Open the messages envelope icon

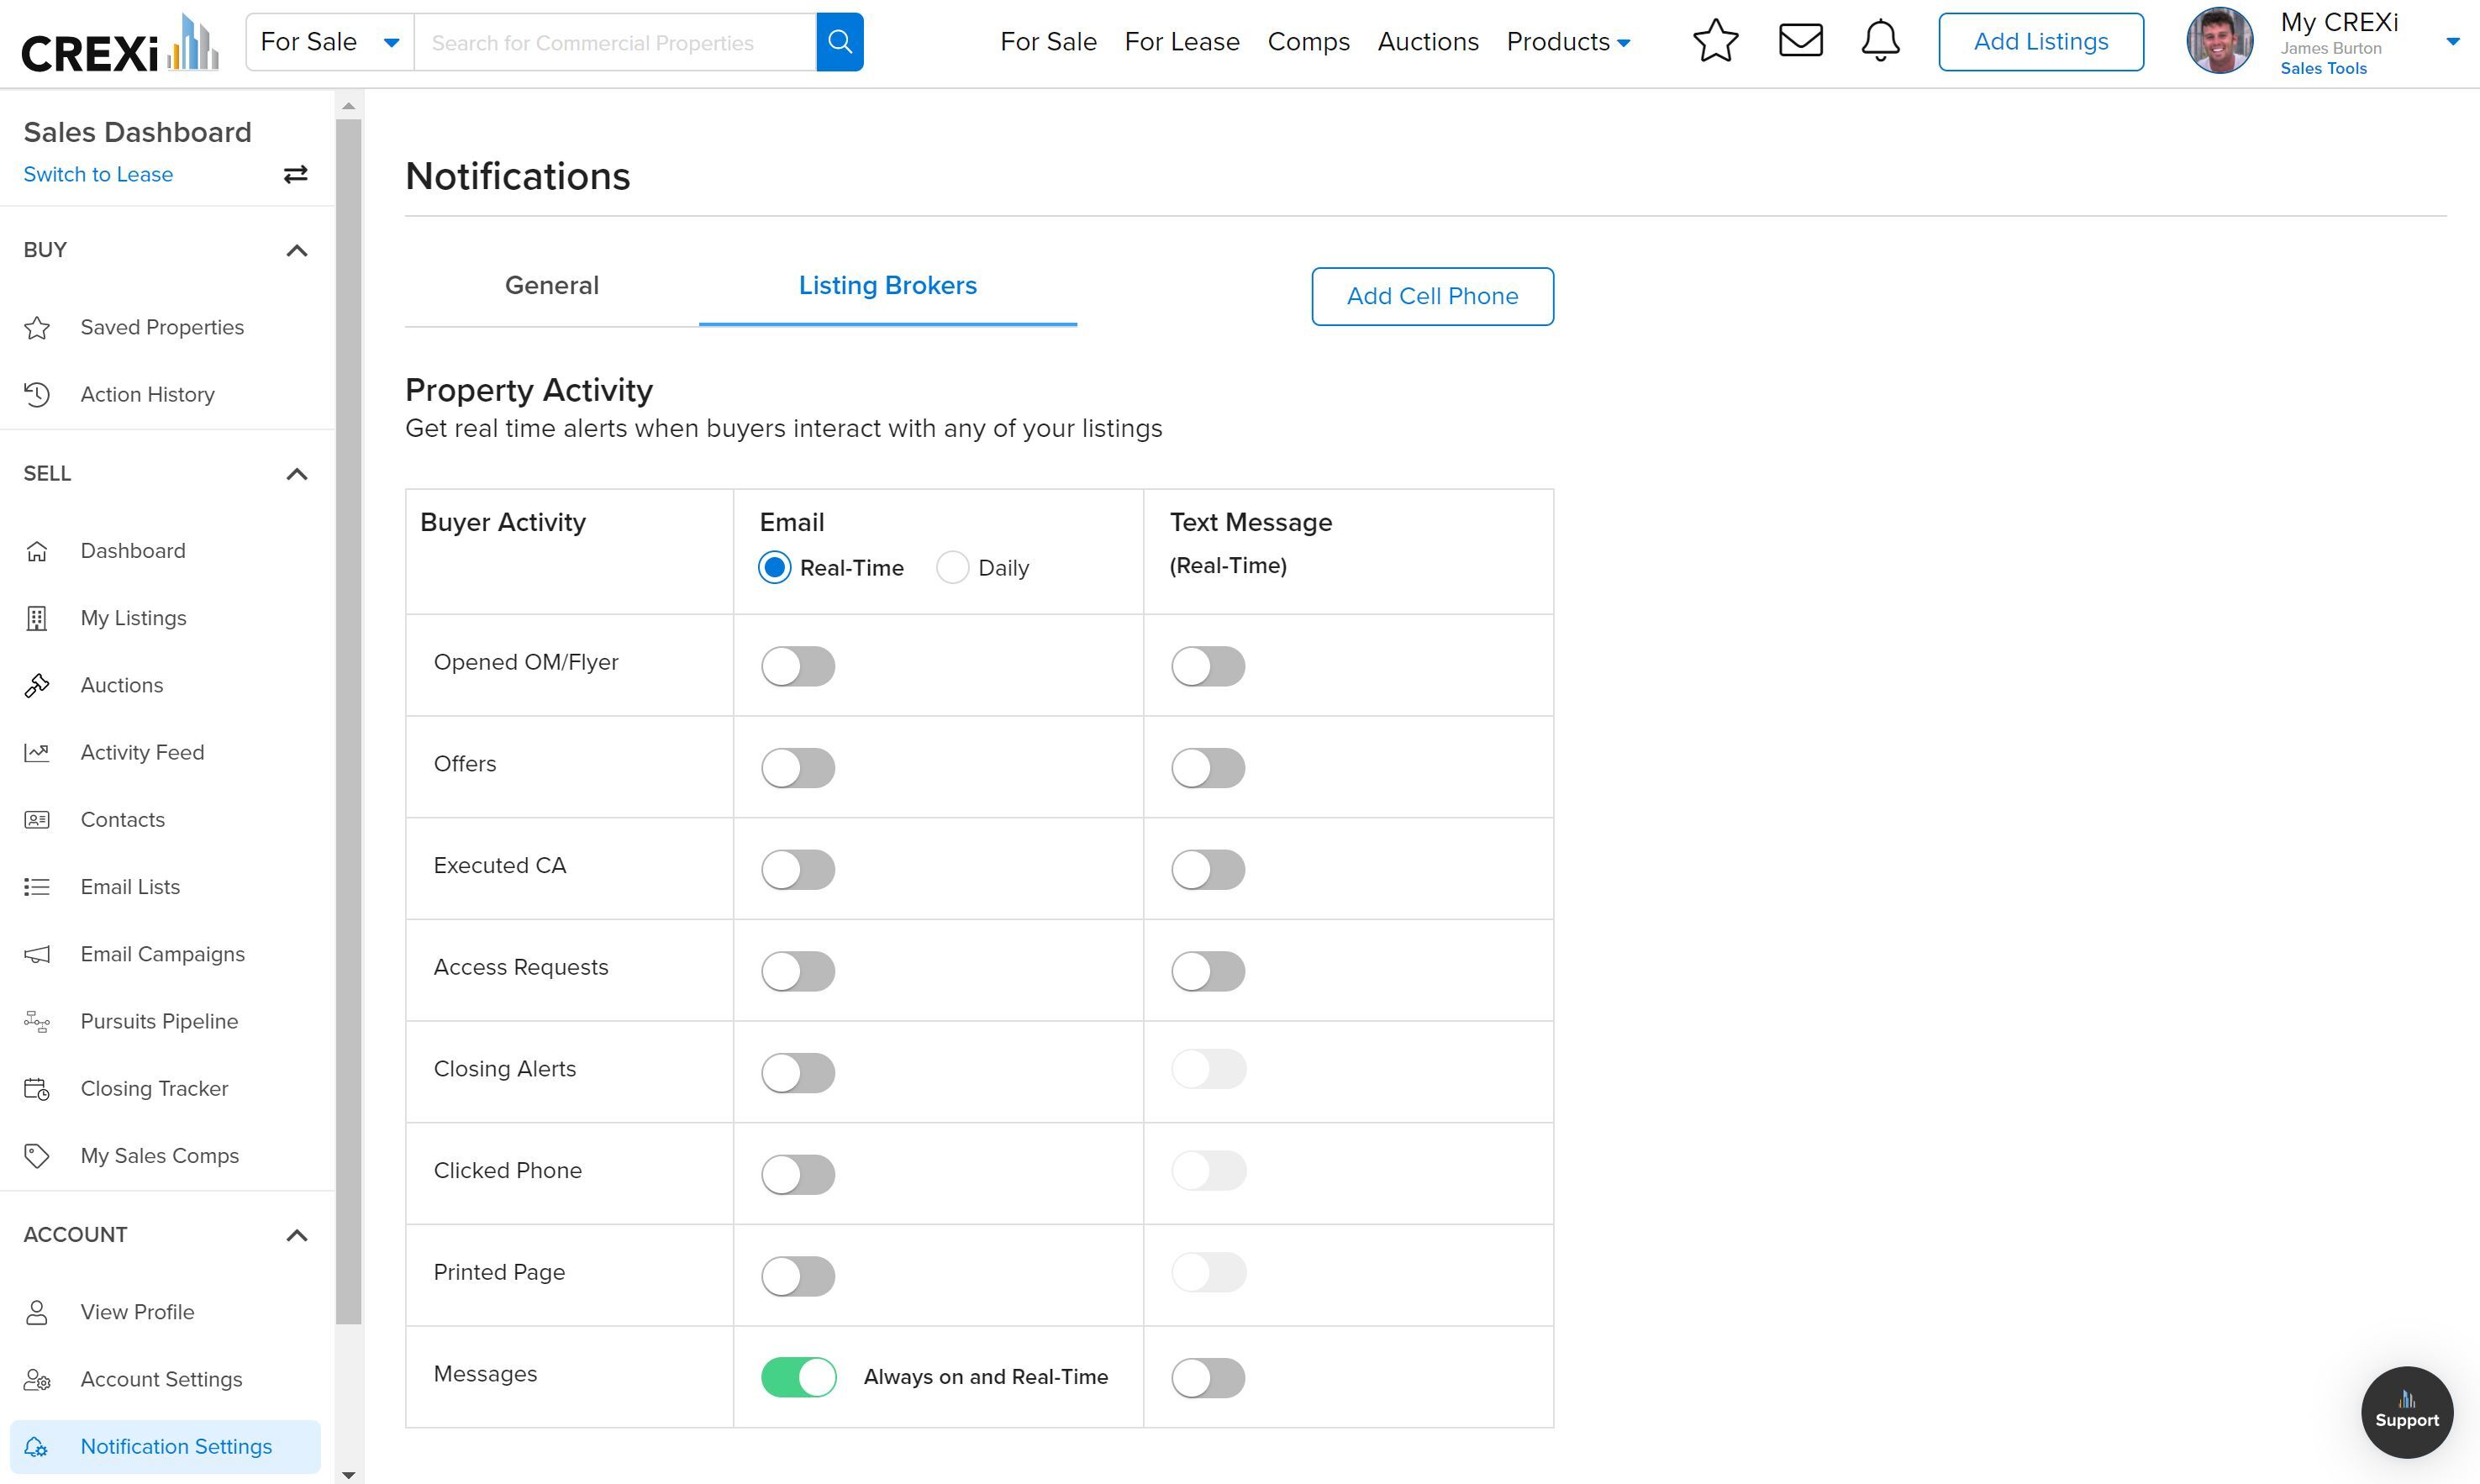[1800, 42]
